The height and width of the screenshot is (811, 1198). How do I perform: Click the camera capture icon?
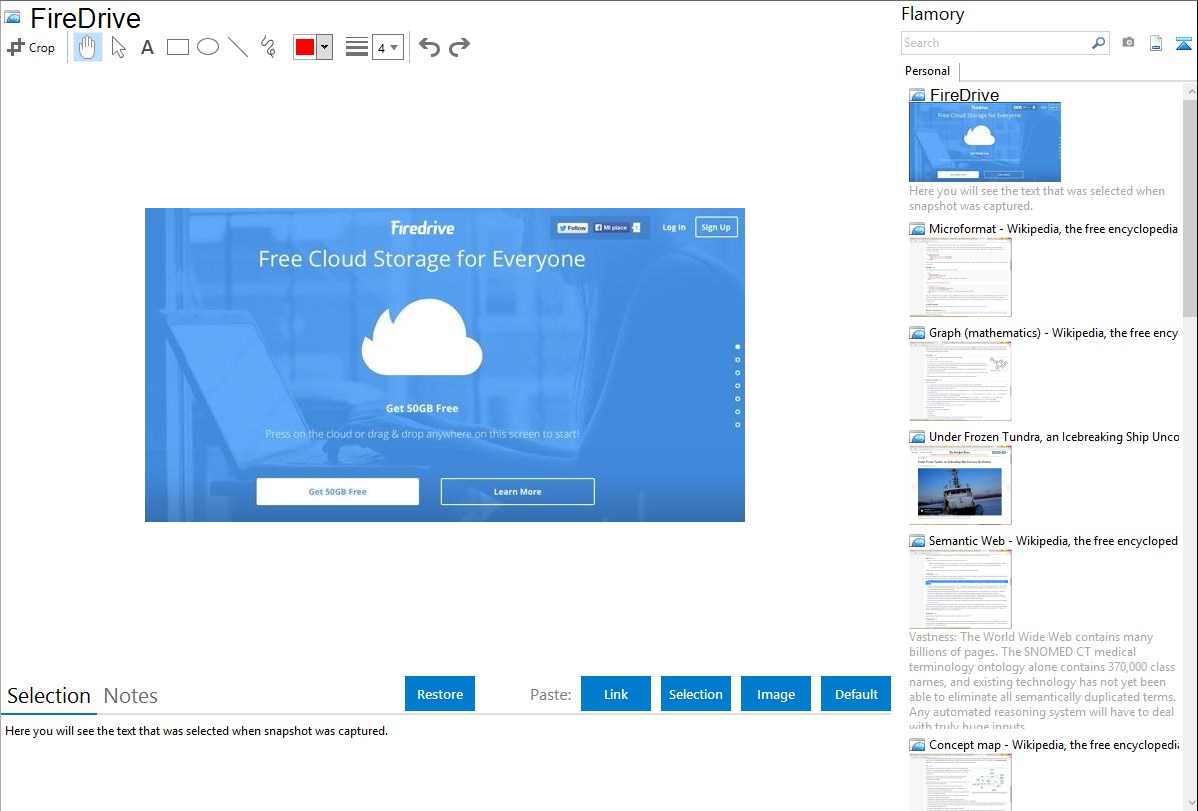(x=1128, y=43)
